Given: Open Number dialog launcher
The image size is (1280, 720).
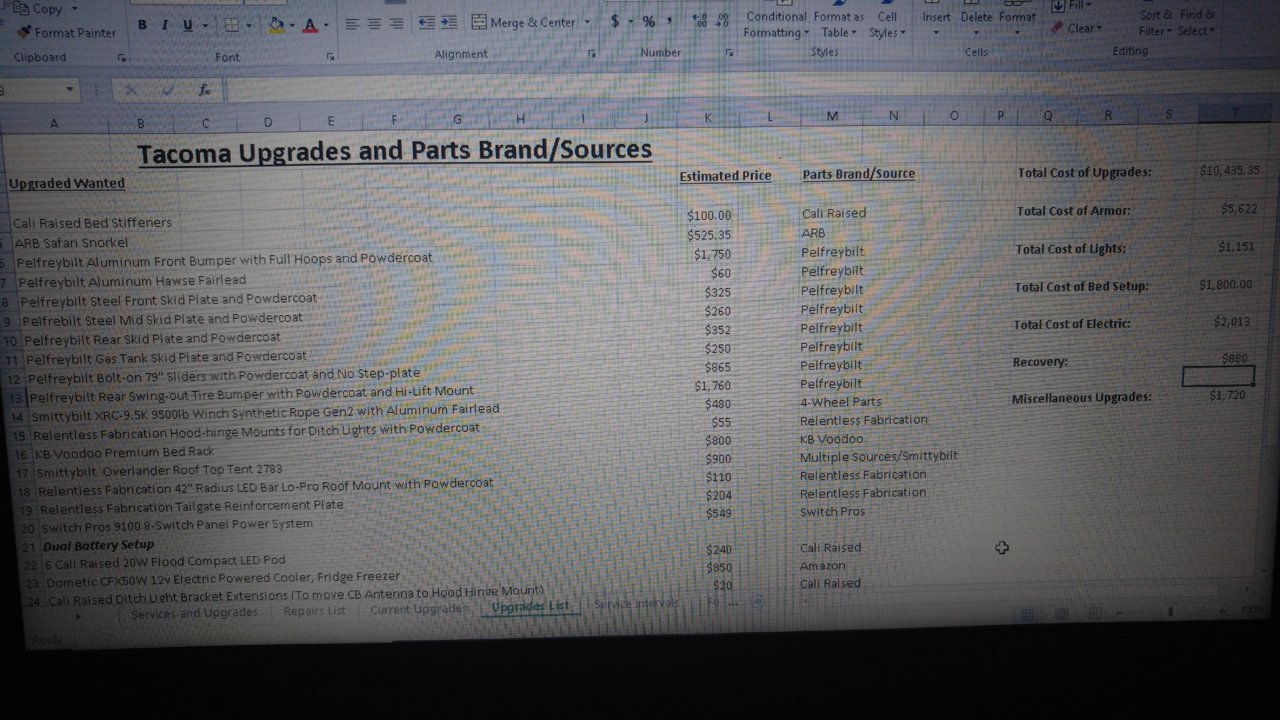Looking at the screenshot, I should click(731, 52).
